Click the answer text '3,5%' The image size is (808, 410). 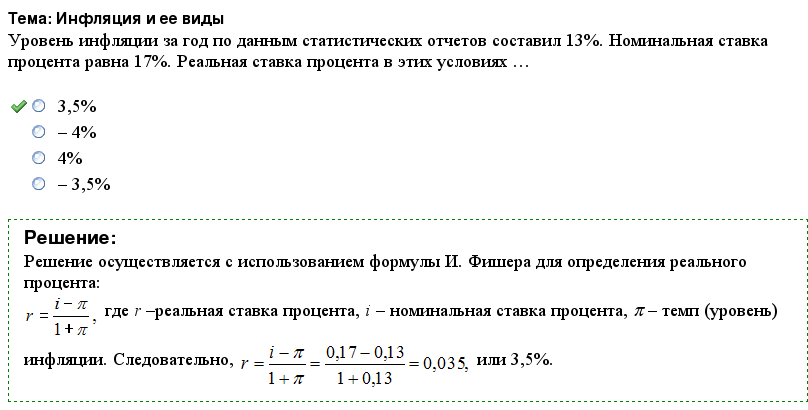(x=77, y=107)
